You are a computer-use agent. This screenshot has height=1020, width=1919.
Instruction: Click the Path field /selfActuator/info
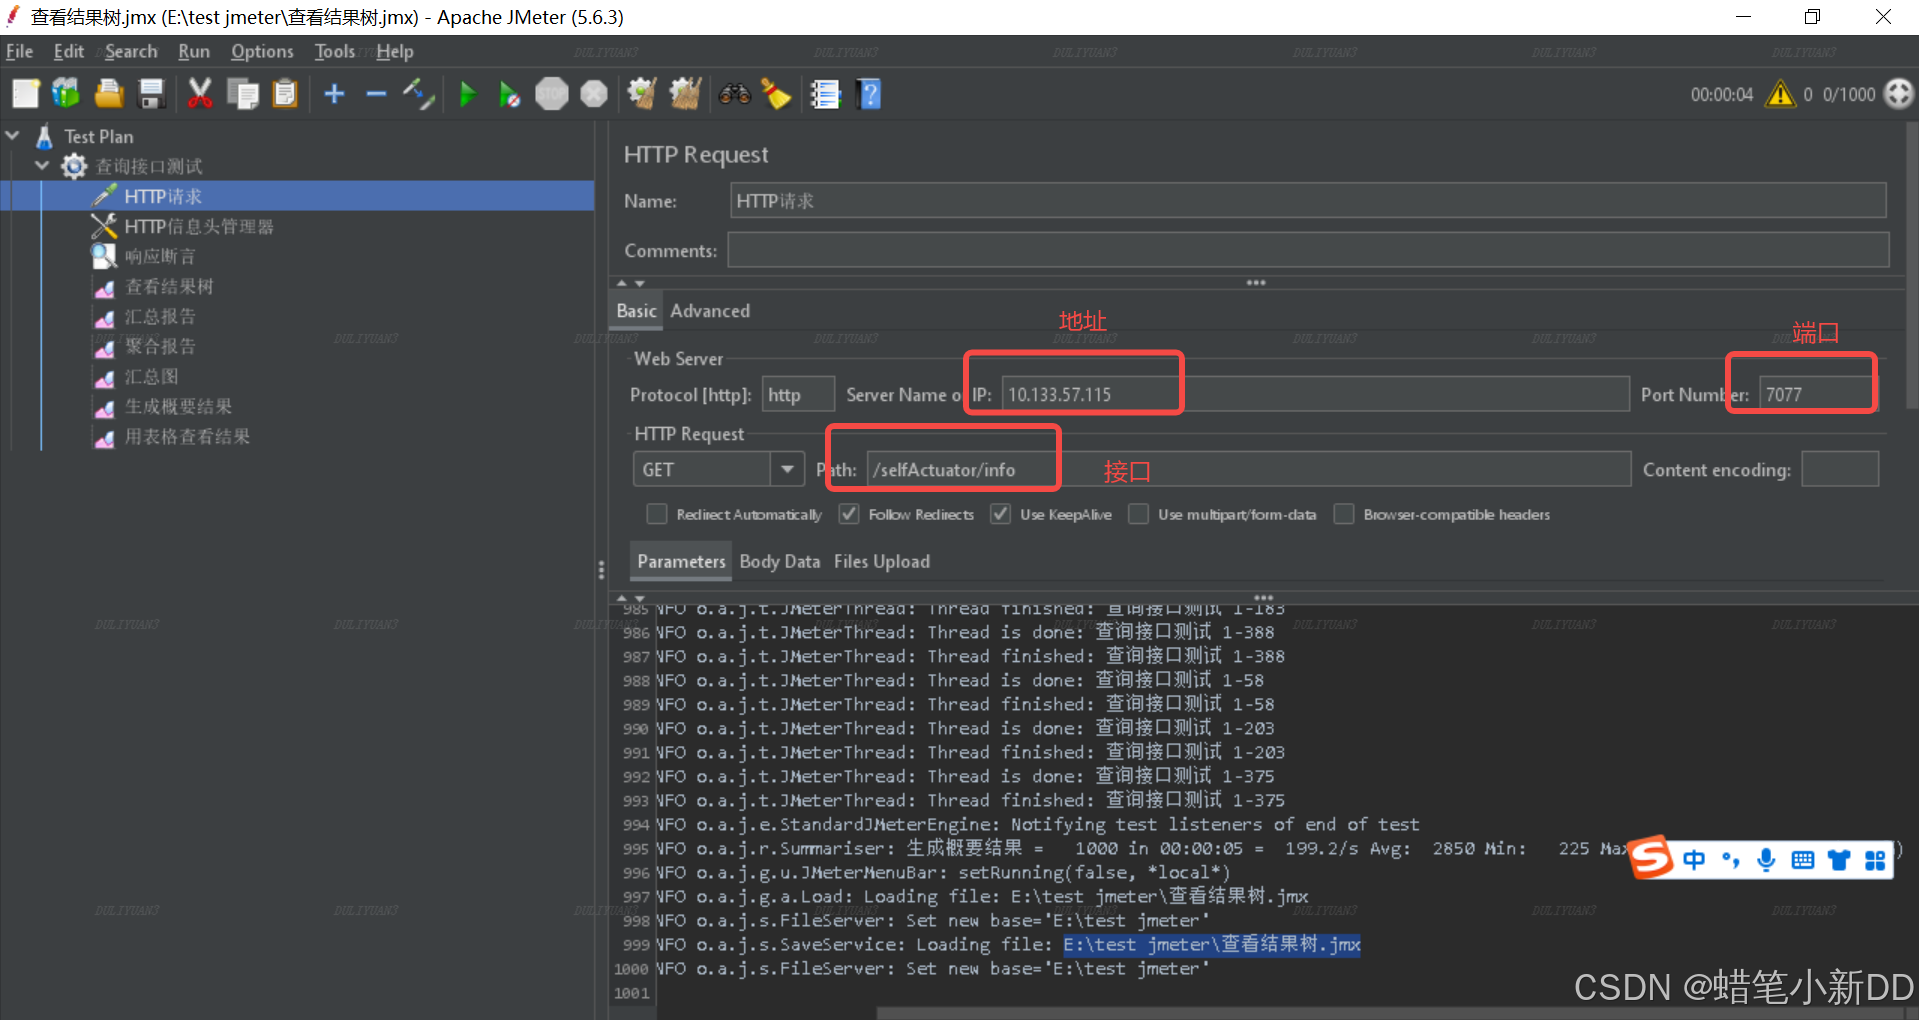pyautogui.click(x=1249, y=469)
